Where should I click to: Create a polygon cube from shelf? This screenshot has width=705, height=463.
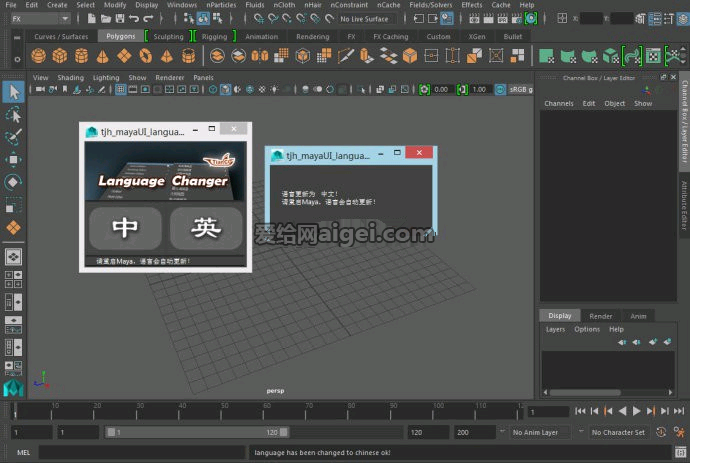60,56
